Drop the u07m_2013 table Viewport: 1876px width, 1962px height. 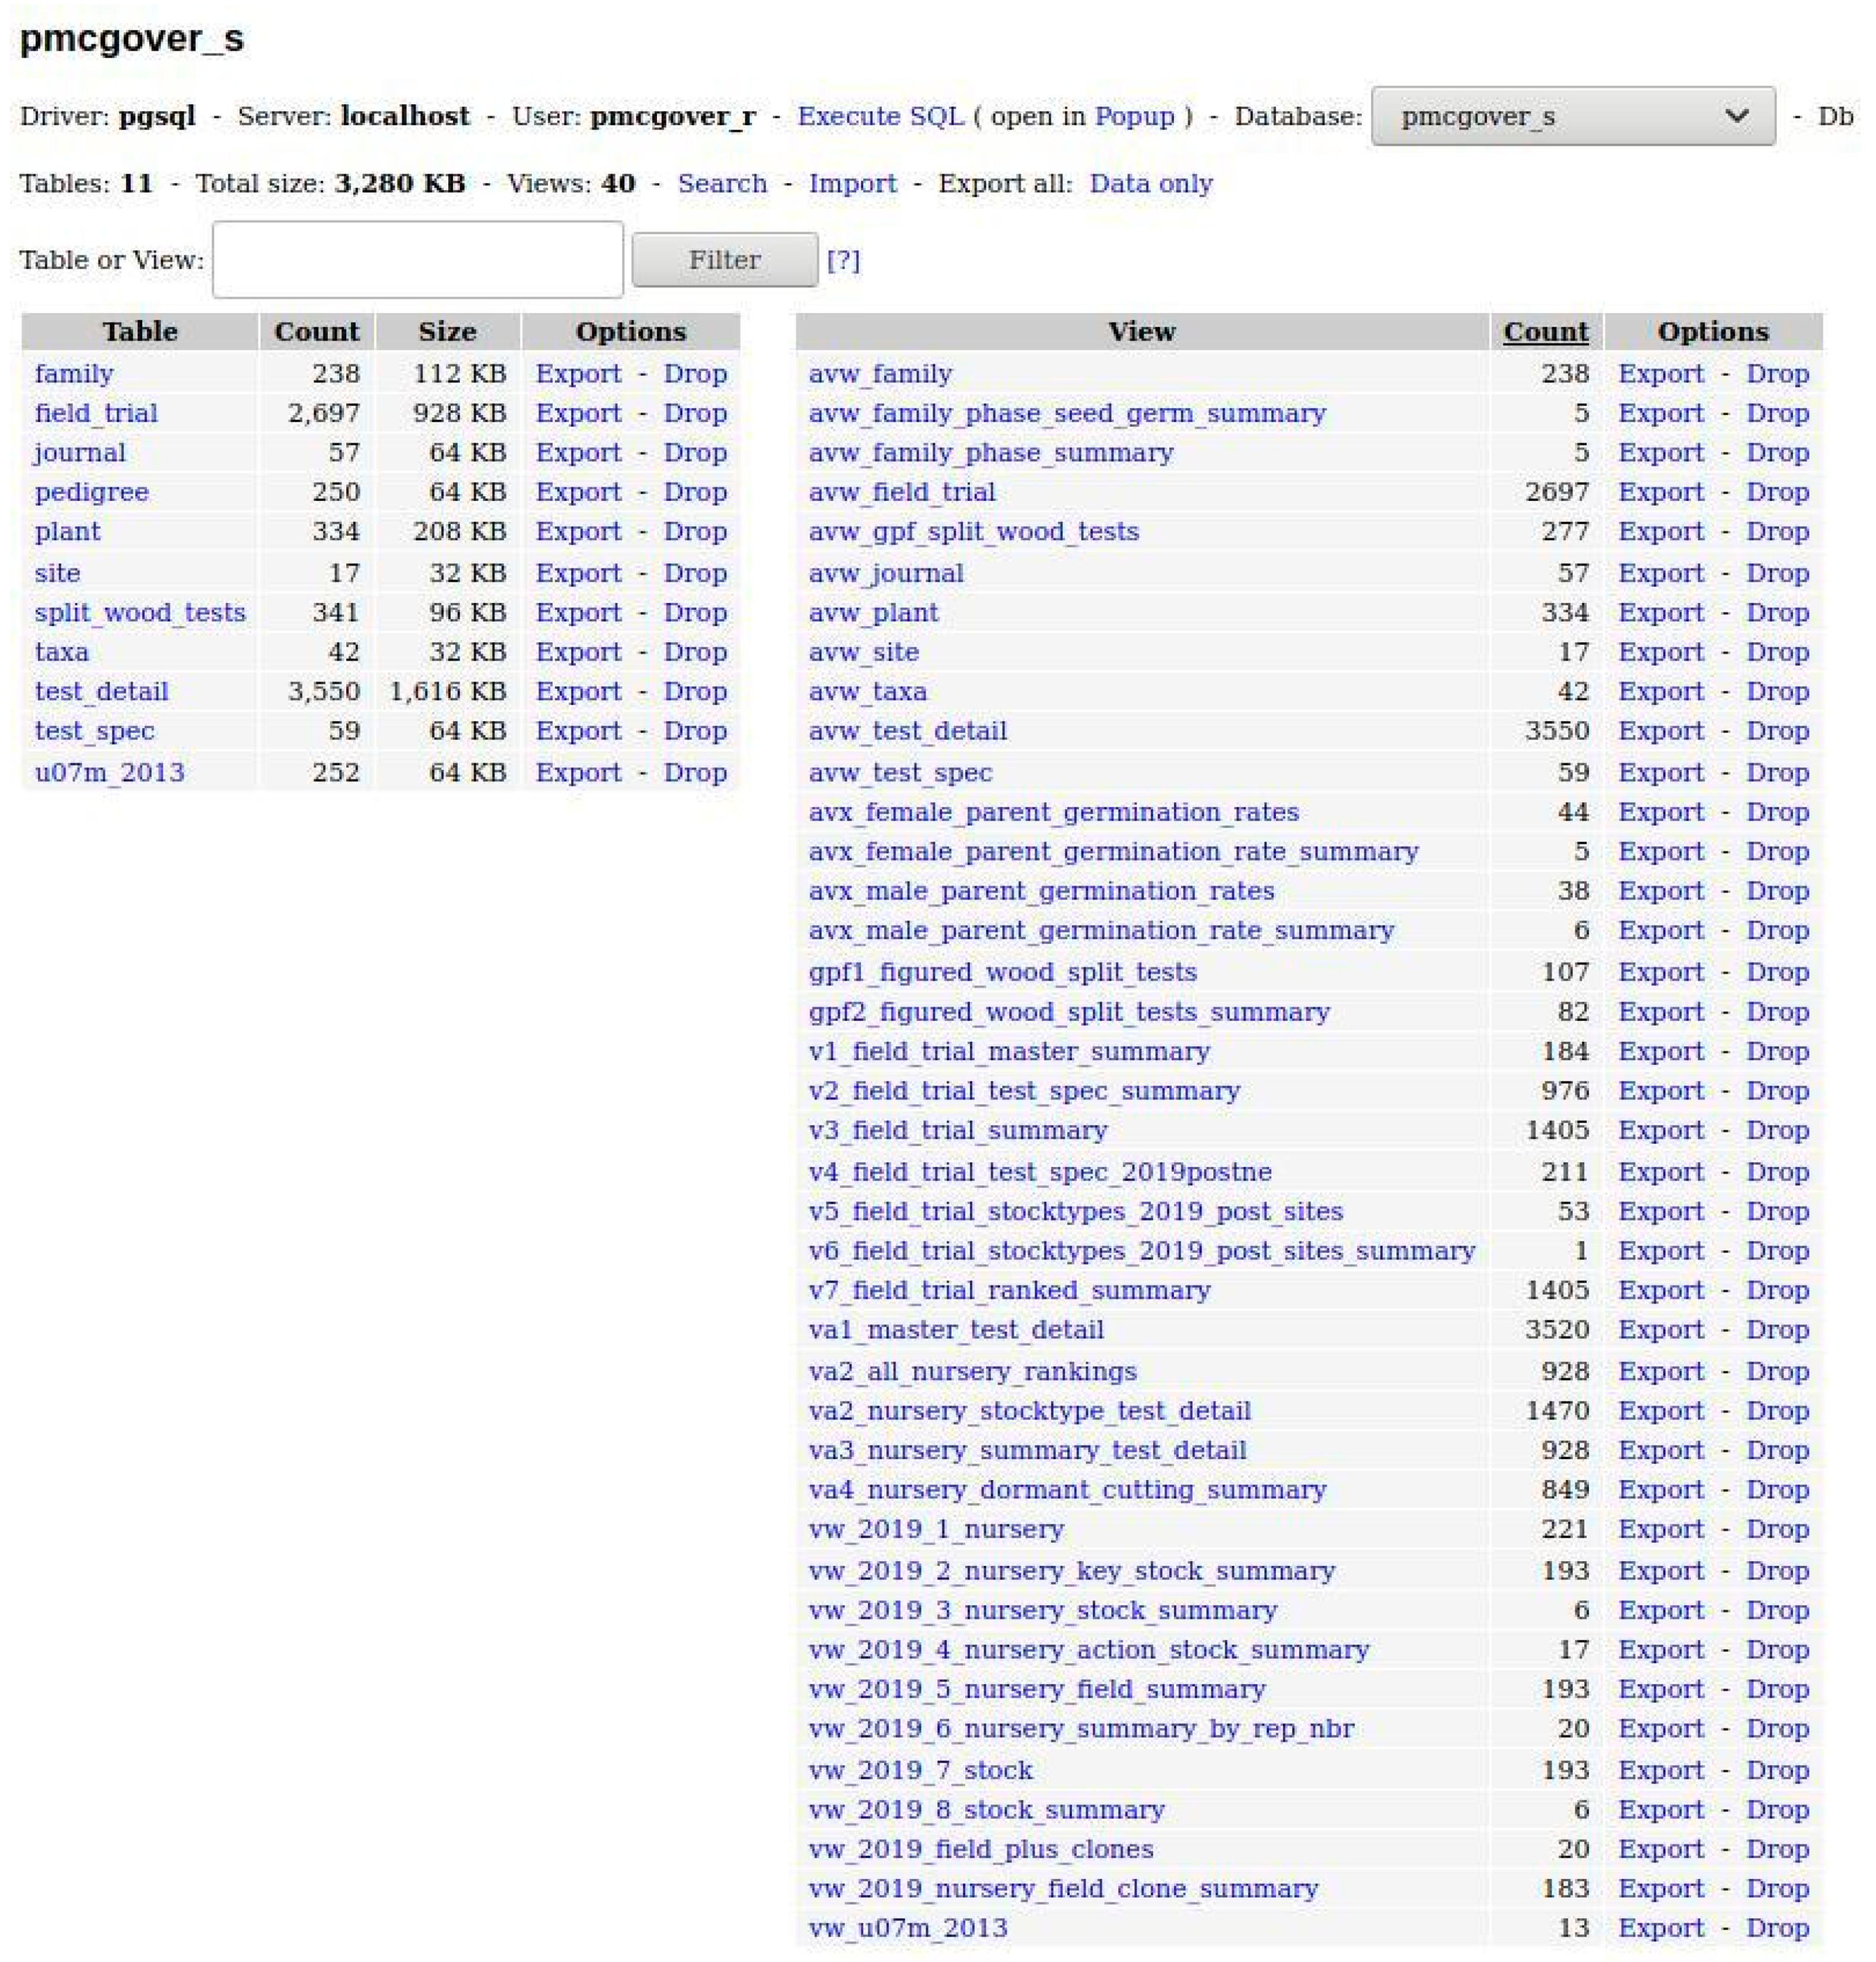(x=695, y=772)
